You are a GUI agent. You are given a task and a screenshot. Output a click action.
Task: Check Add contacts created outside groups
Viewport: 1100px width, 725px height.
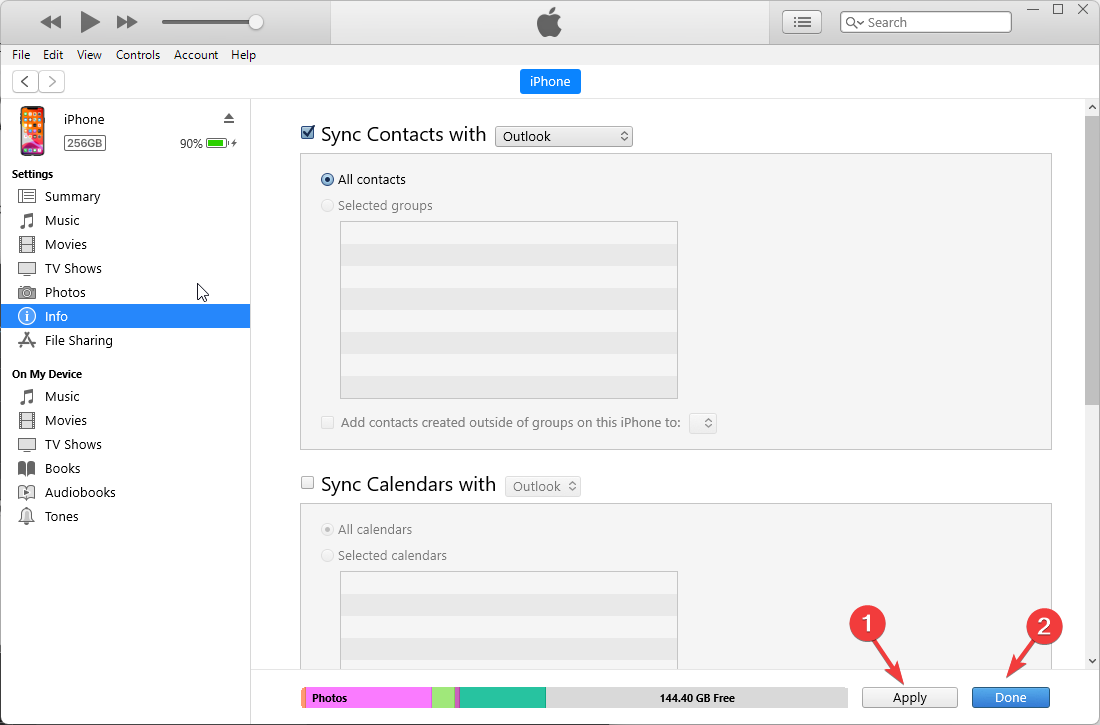coord(328,423)
